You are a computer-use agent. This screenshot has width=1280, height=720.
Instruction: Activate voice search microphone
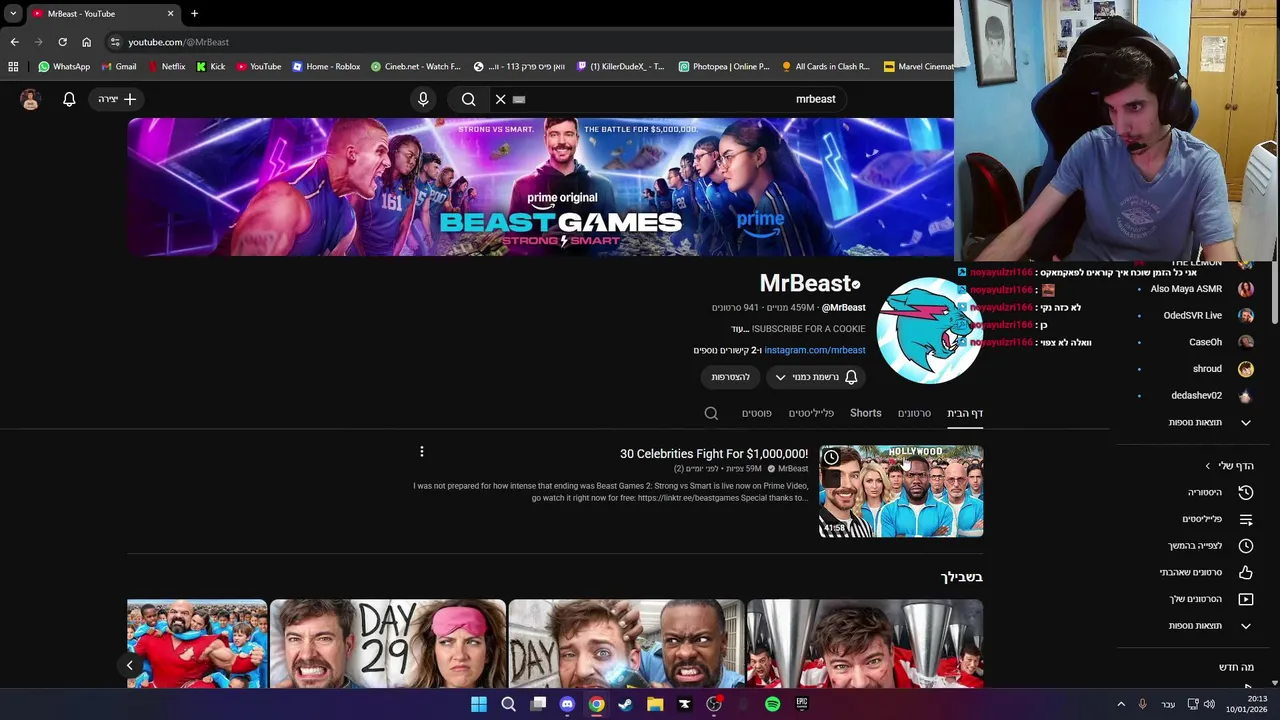coord(423,99)
